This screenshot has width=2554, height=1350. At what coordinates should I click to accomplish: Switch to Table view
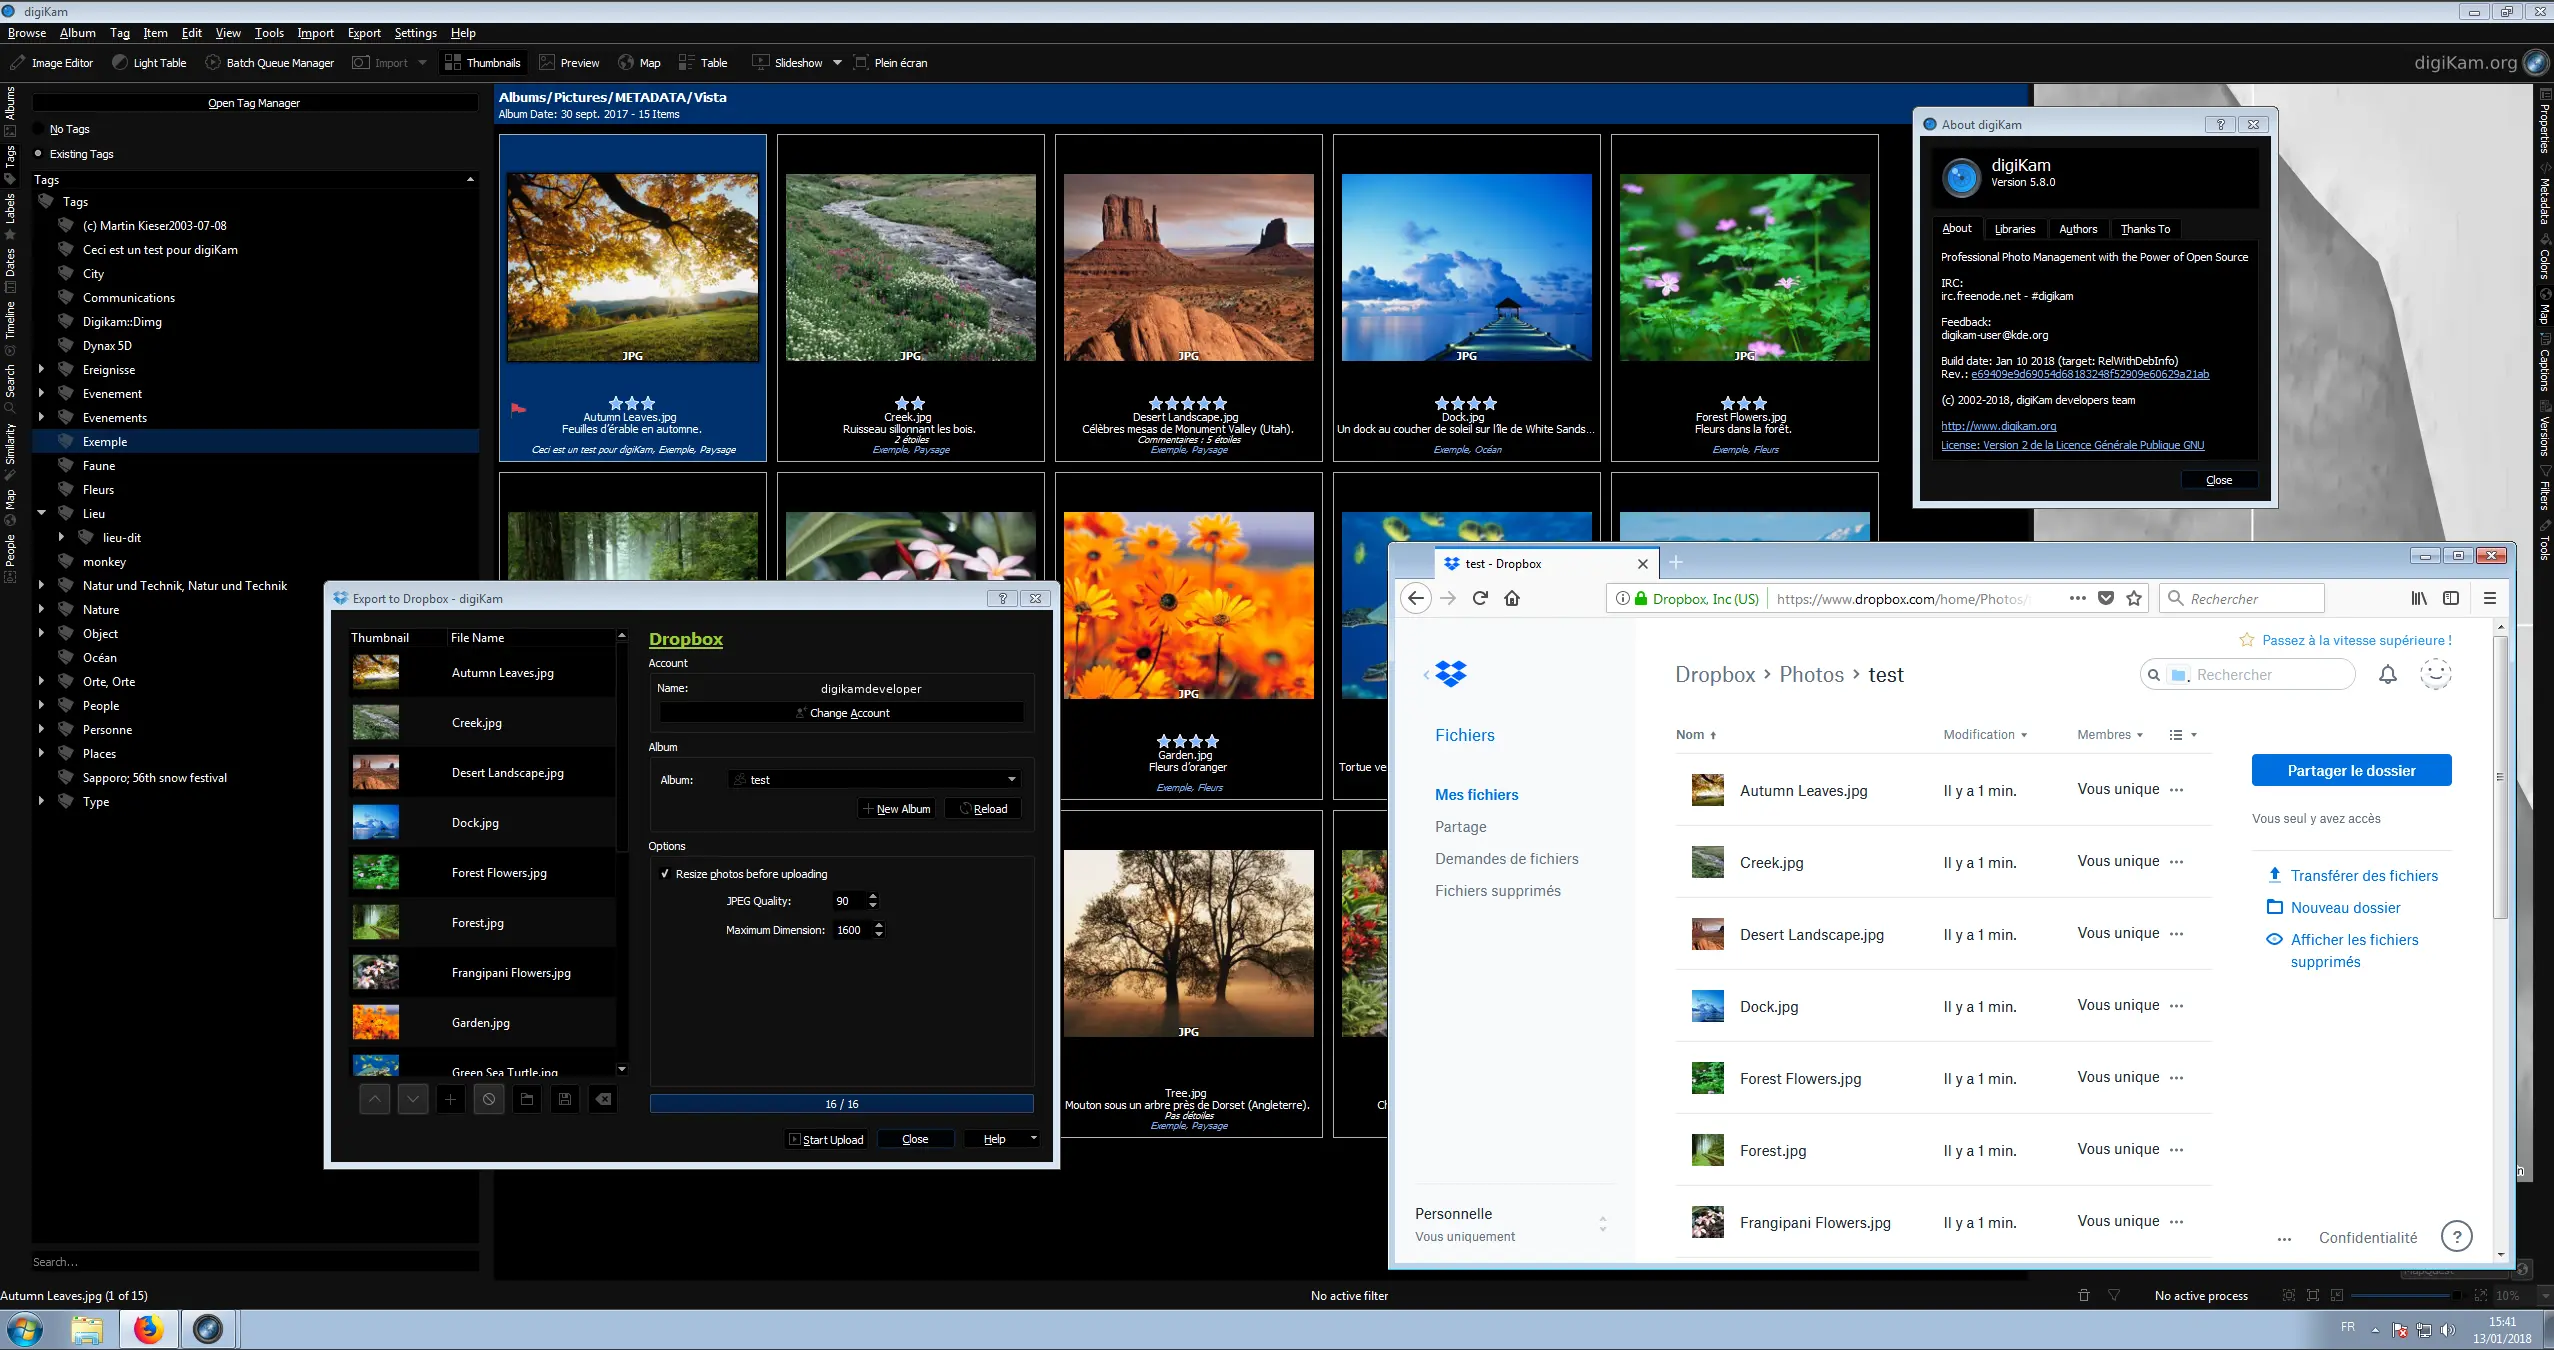703,63
